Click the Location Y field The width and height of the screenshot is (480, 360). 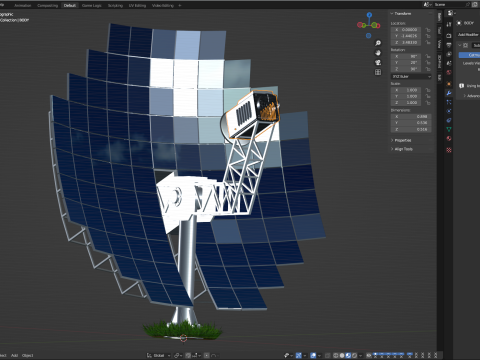click(406, 36)
